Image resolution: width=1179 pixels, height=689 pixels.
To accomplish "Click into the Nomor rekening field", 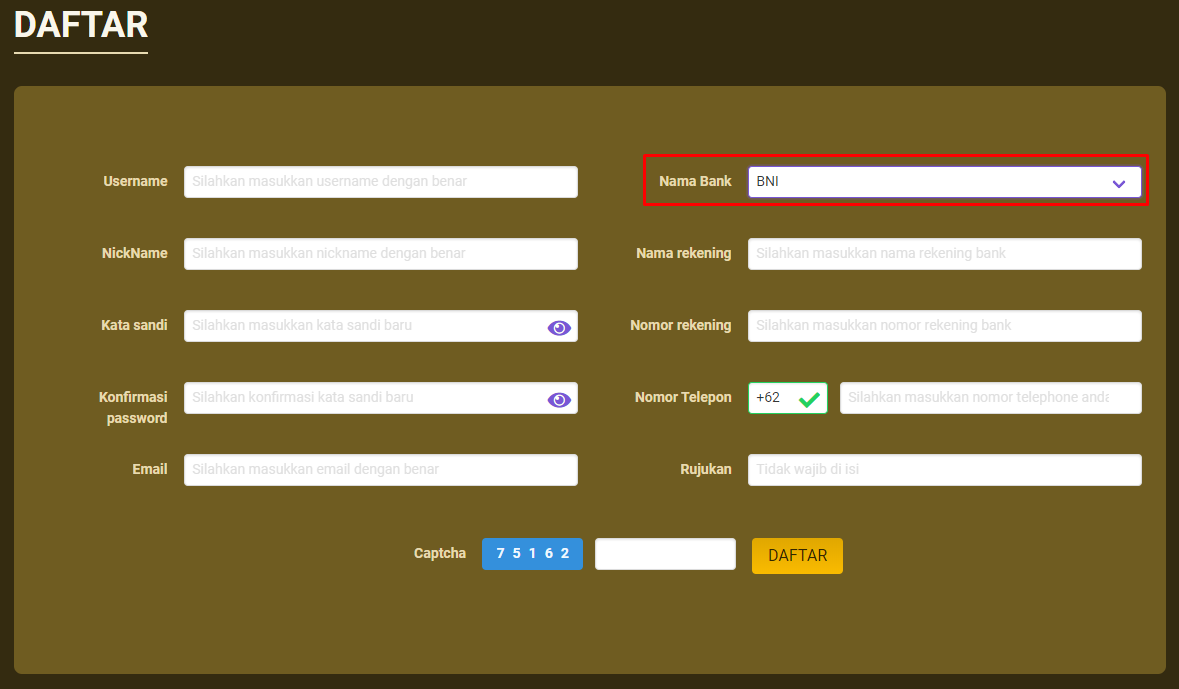I will click(x=944, y=326).
